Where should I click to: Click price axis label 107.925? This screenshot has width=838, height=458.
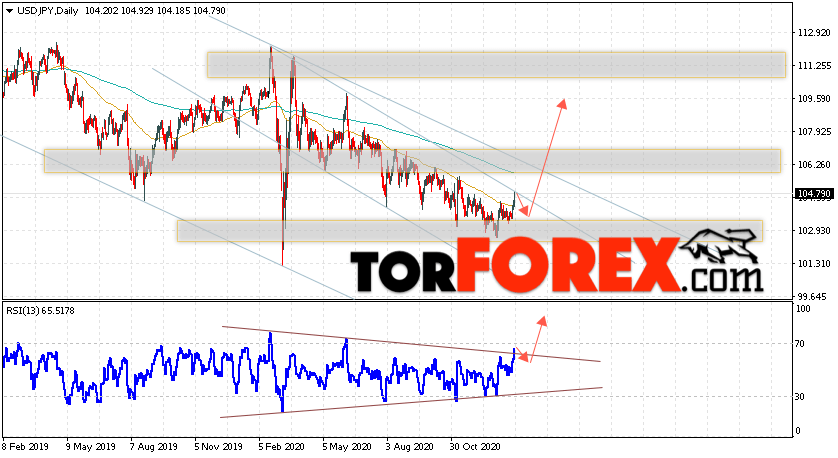tap(814, 131)
